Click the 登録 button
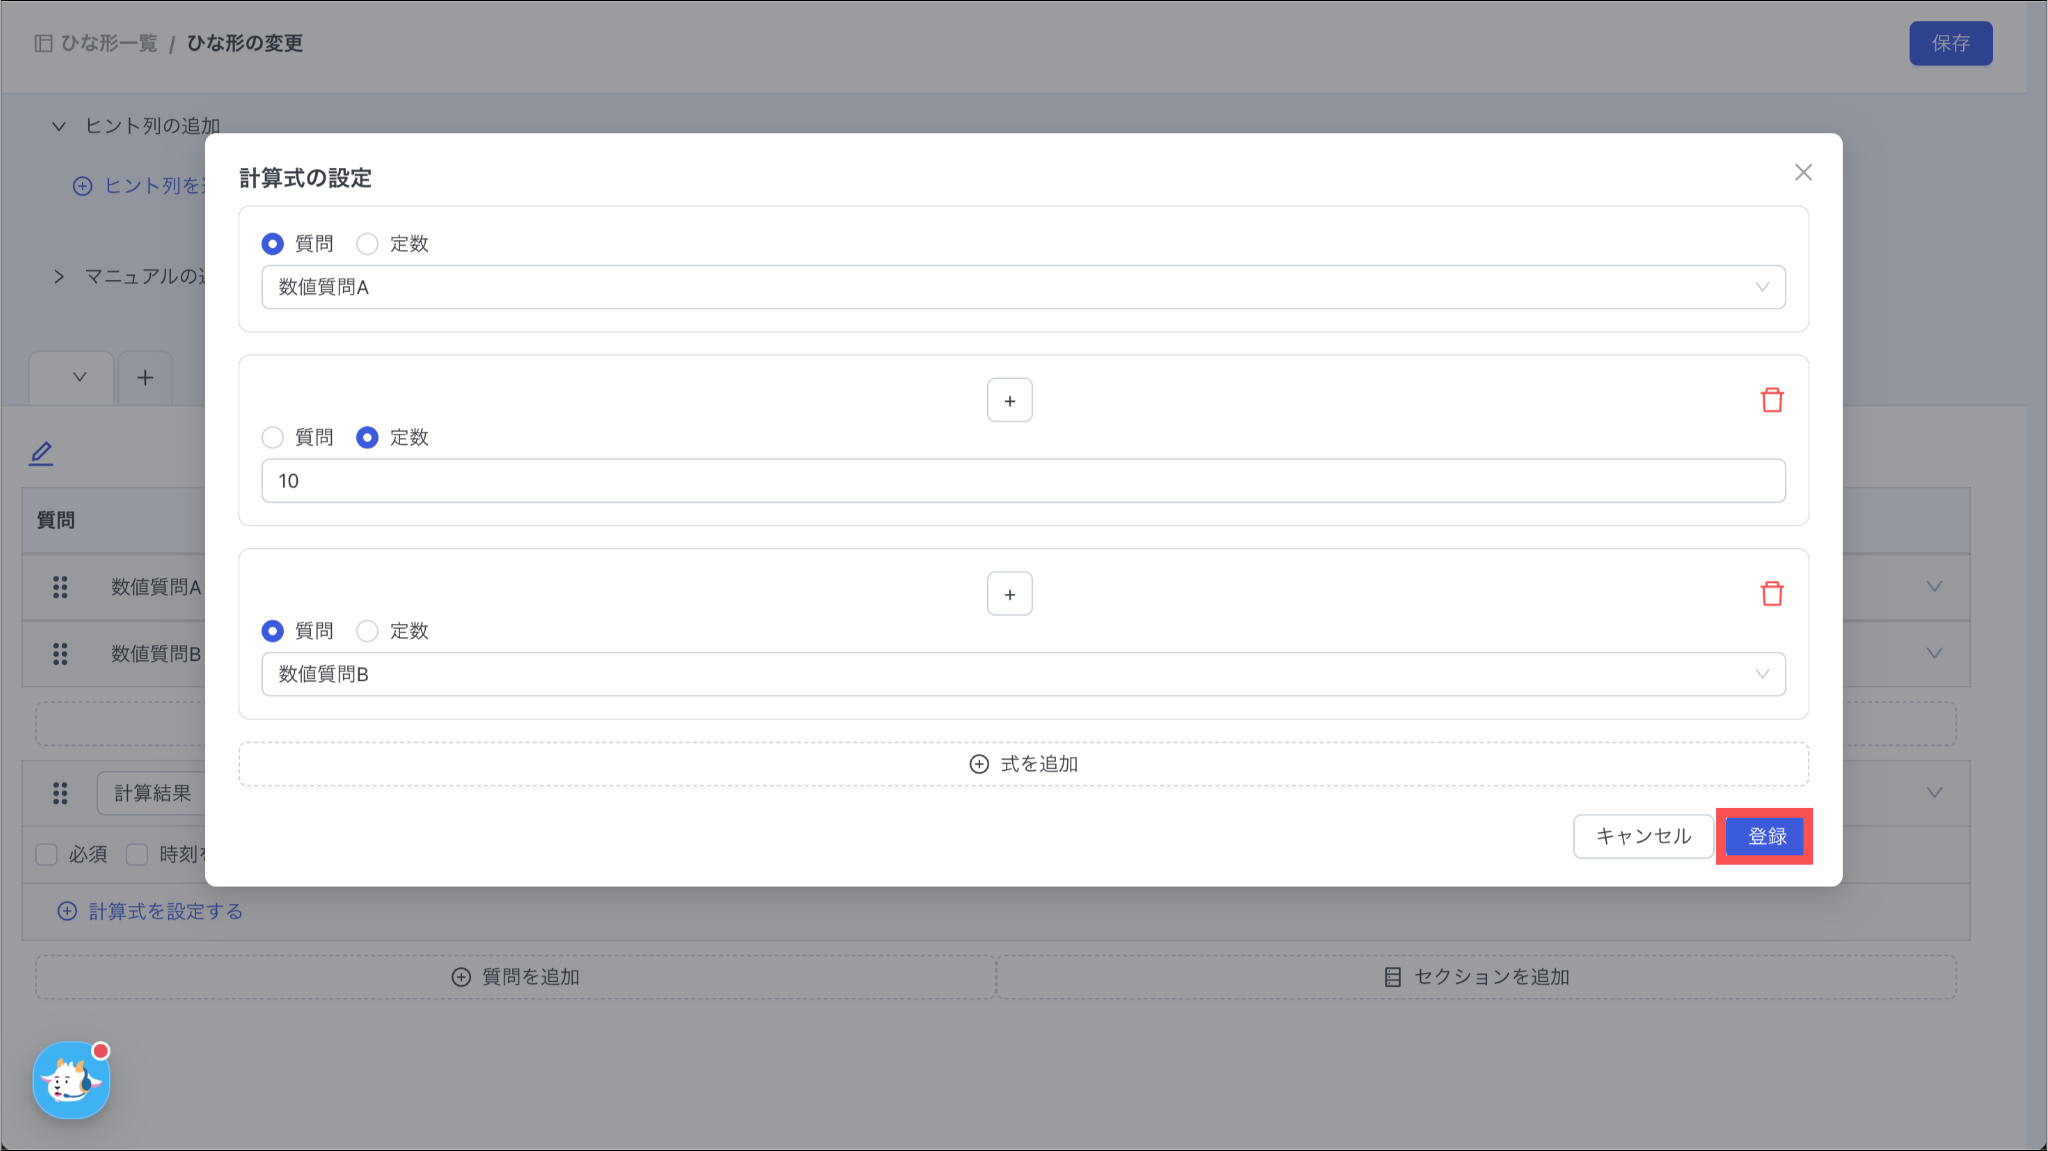The image size is (2048, 1151). tap(1765, 836)
